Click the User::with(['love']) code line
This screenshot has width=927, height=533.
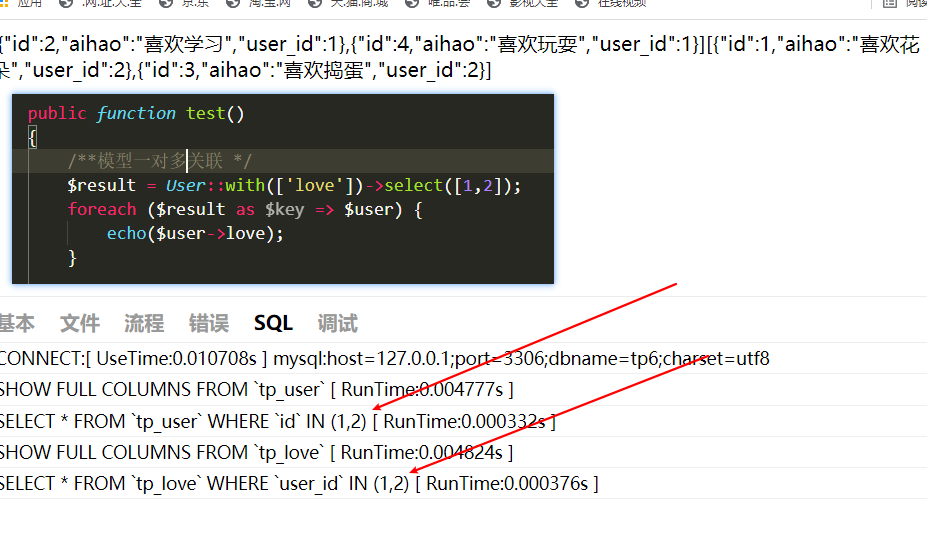pos(294,186)
